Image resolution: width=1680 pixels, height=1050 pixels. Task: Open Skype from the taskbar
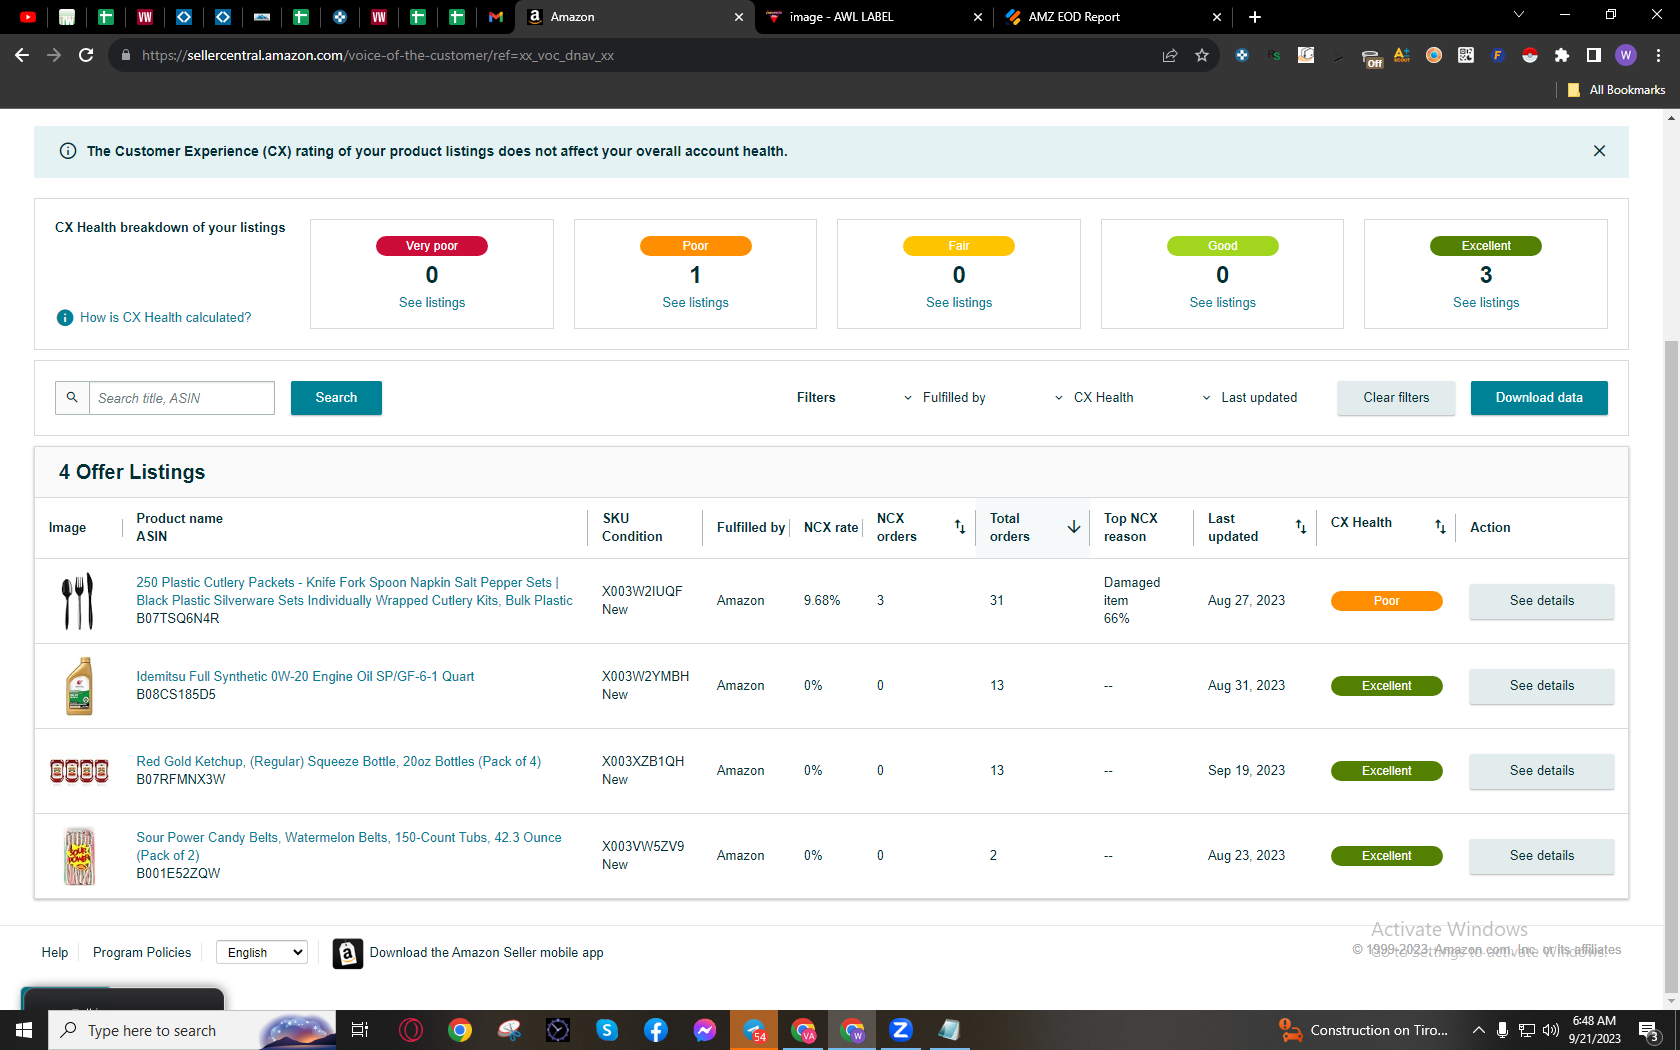607,1030
